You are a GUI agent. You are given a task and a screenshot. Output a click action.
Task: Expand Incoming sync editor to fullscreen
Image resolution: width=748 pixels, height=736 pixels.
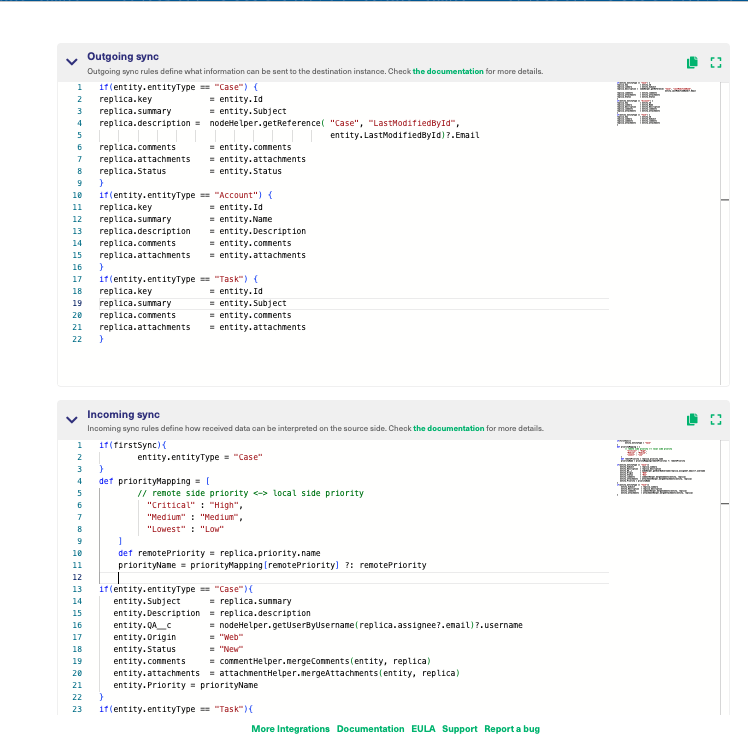716,419
